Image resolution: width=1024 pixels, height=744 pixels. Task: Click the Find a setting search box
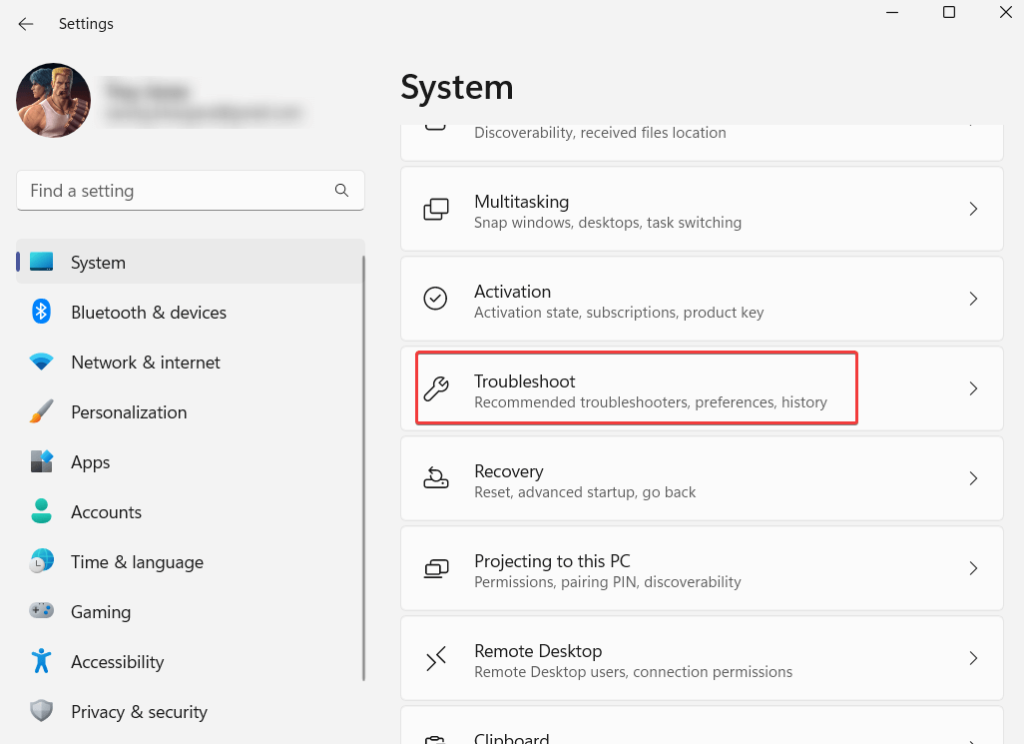coord(175,190)
